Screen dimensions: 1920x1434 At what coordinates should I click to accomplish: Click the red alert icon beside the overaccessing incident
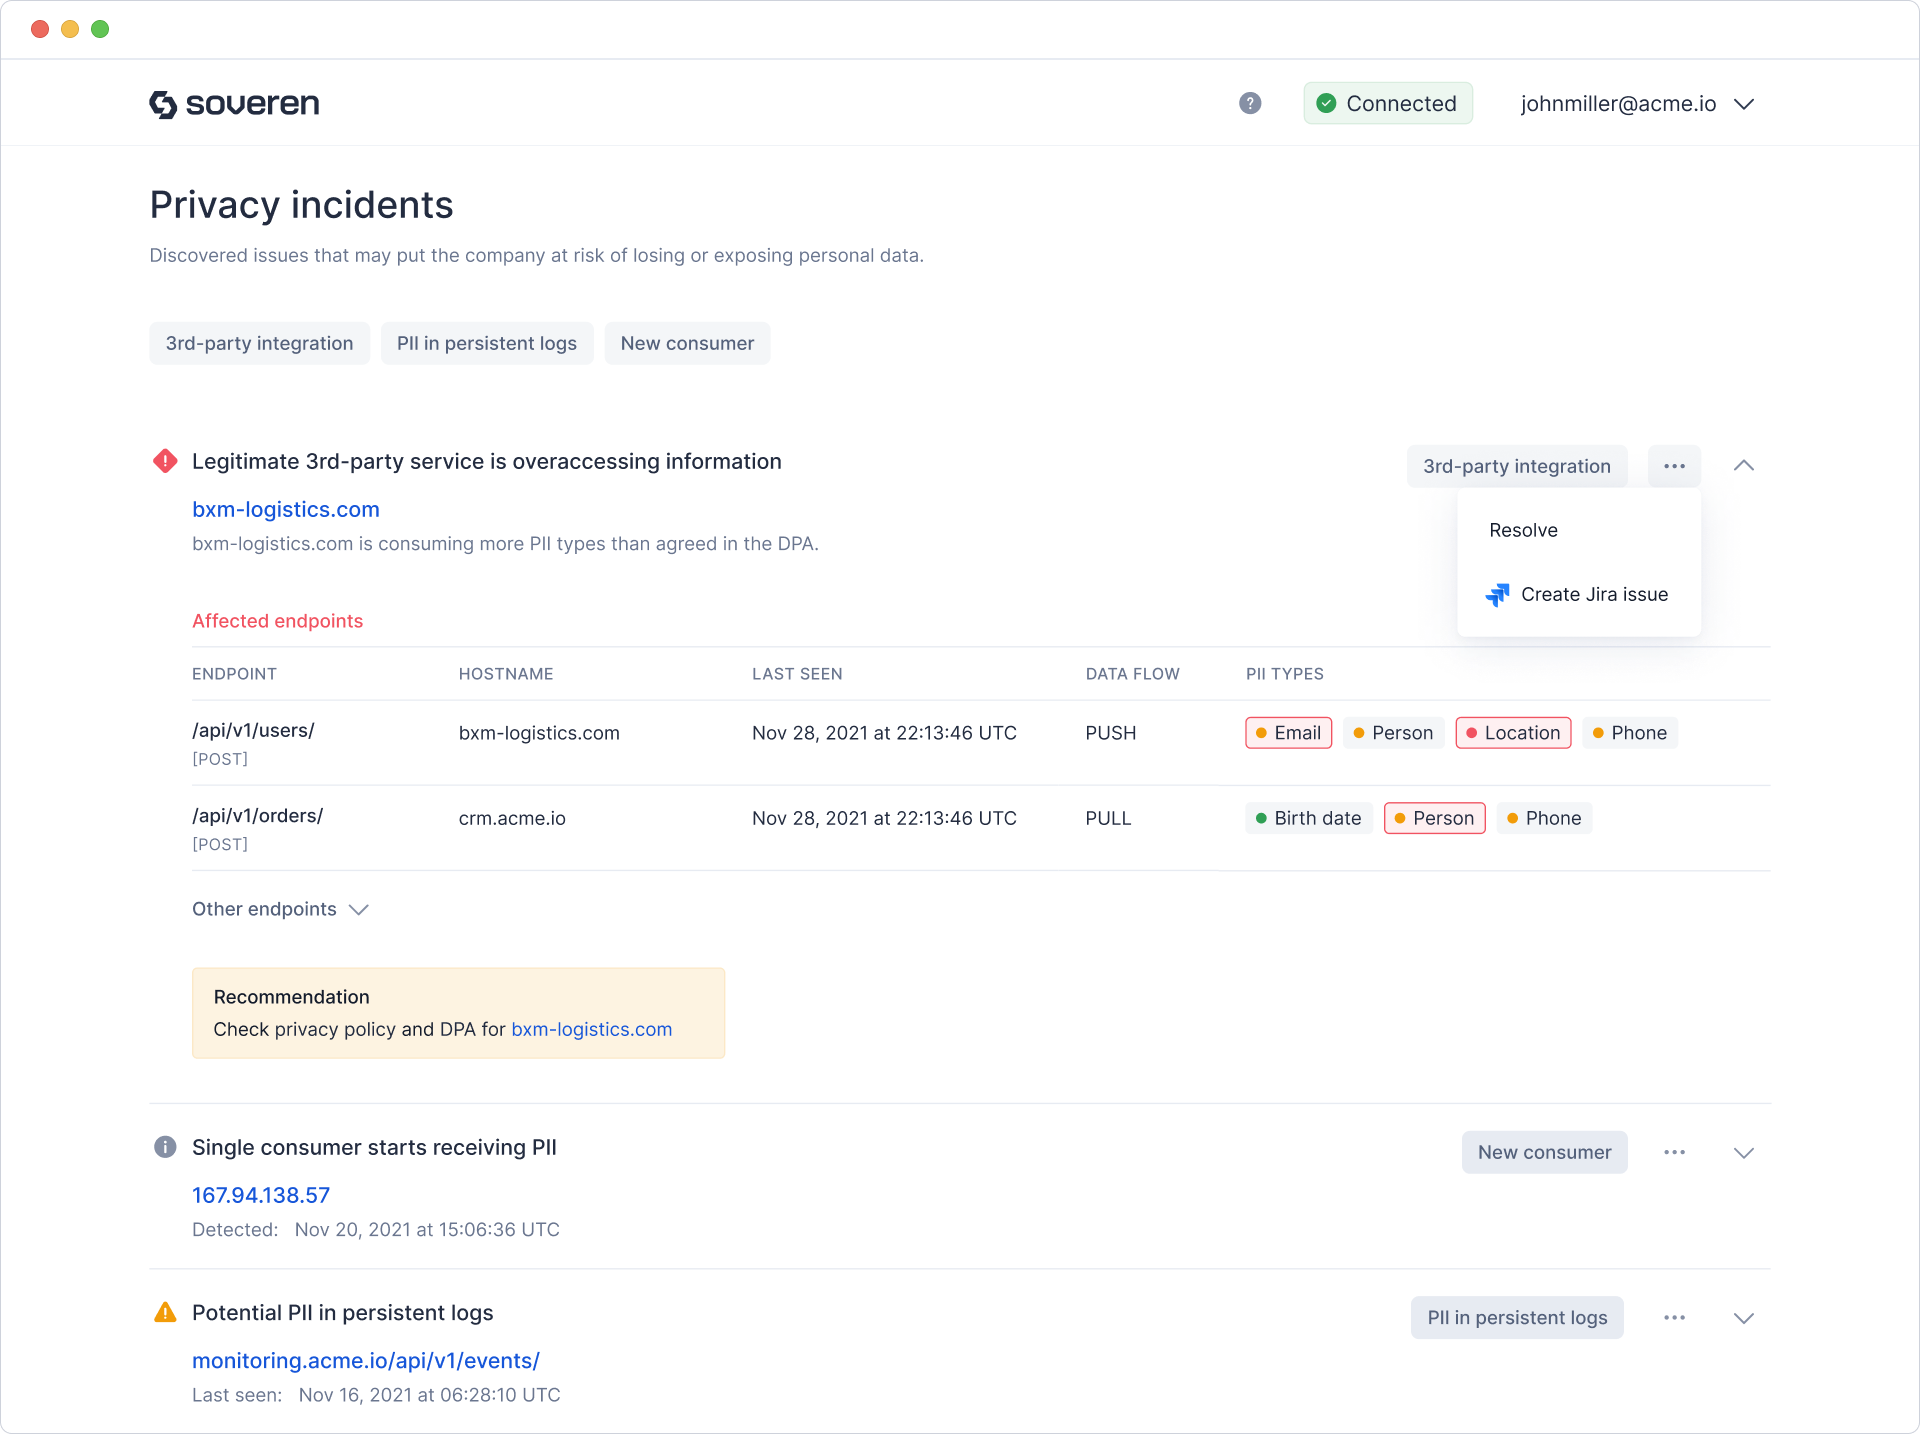[x=165, y=461]
